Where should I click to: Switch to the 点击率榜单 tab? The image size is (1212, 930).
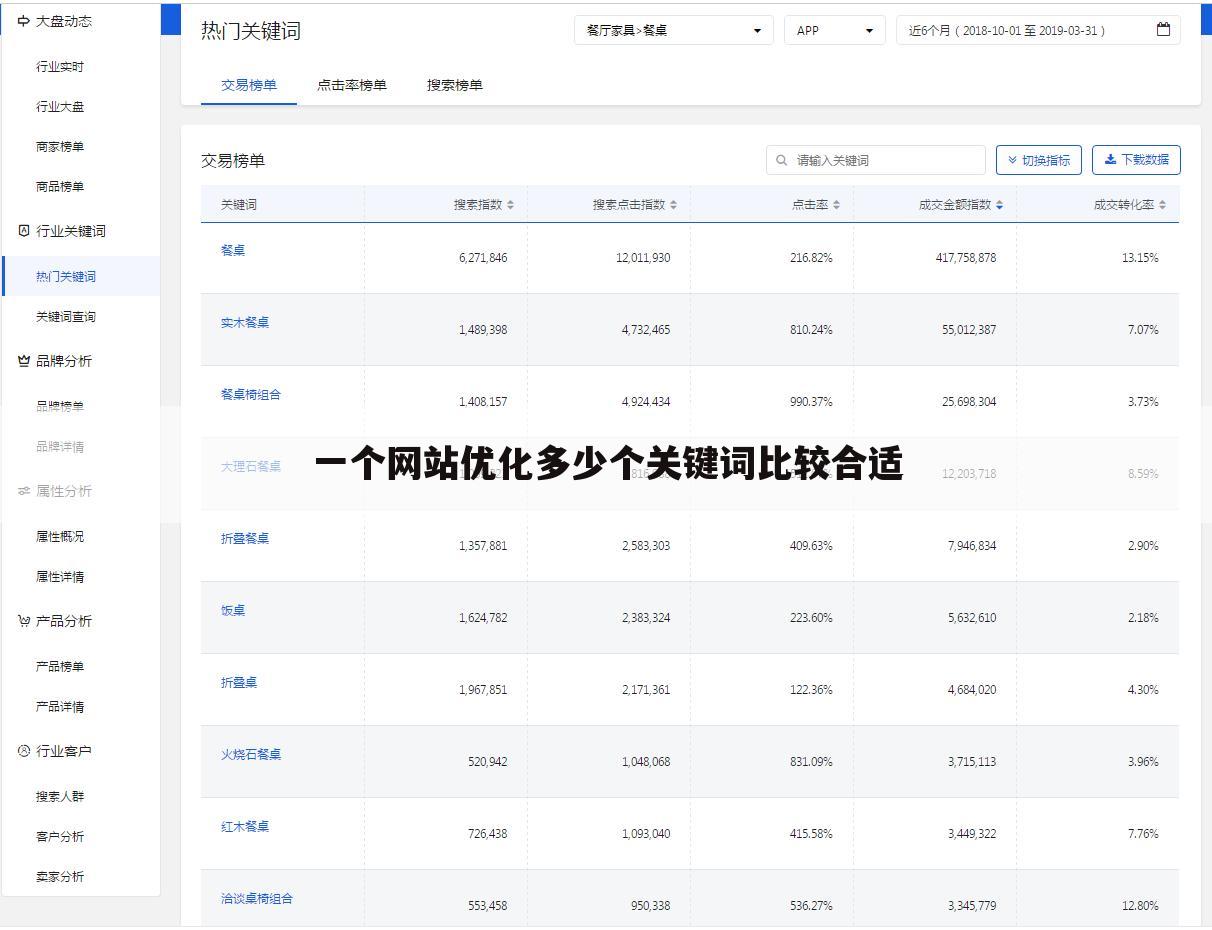point(352,85)
